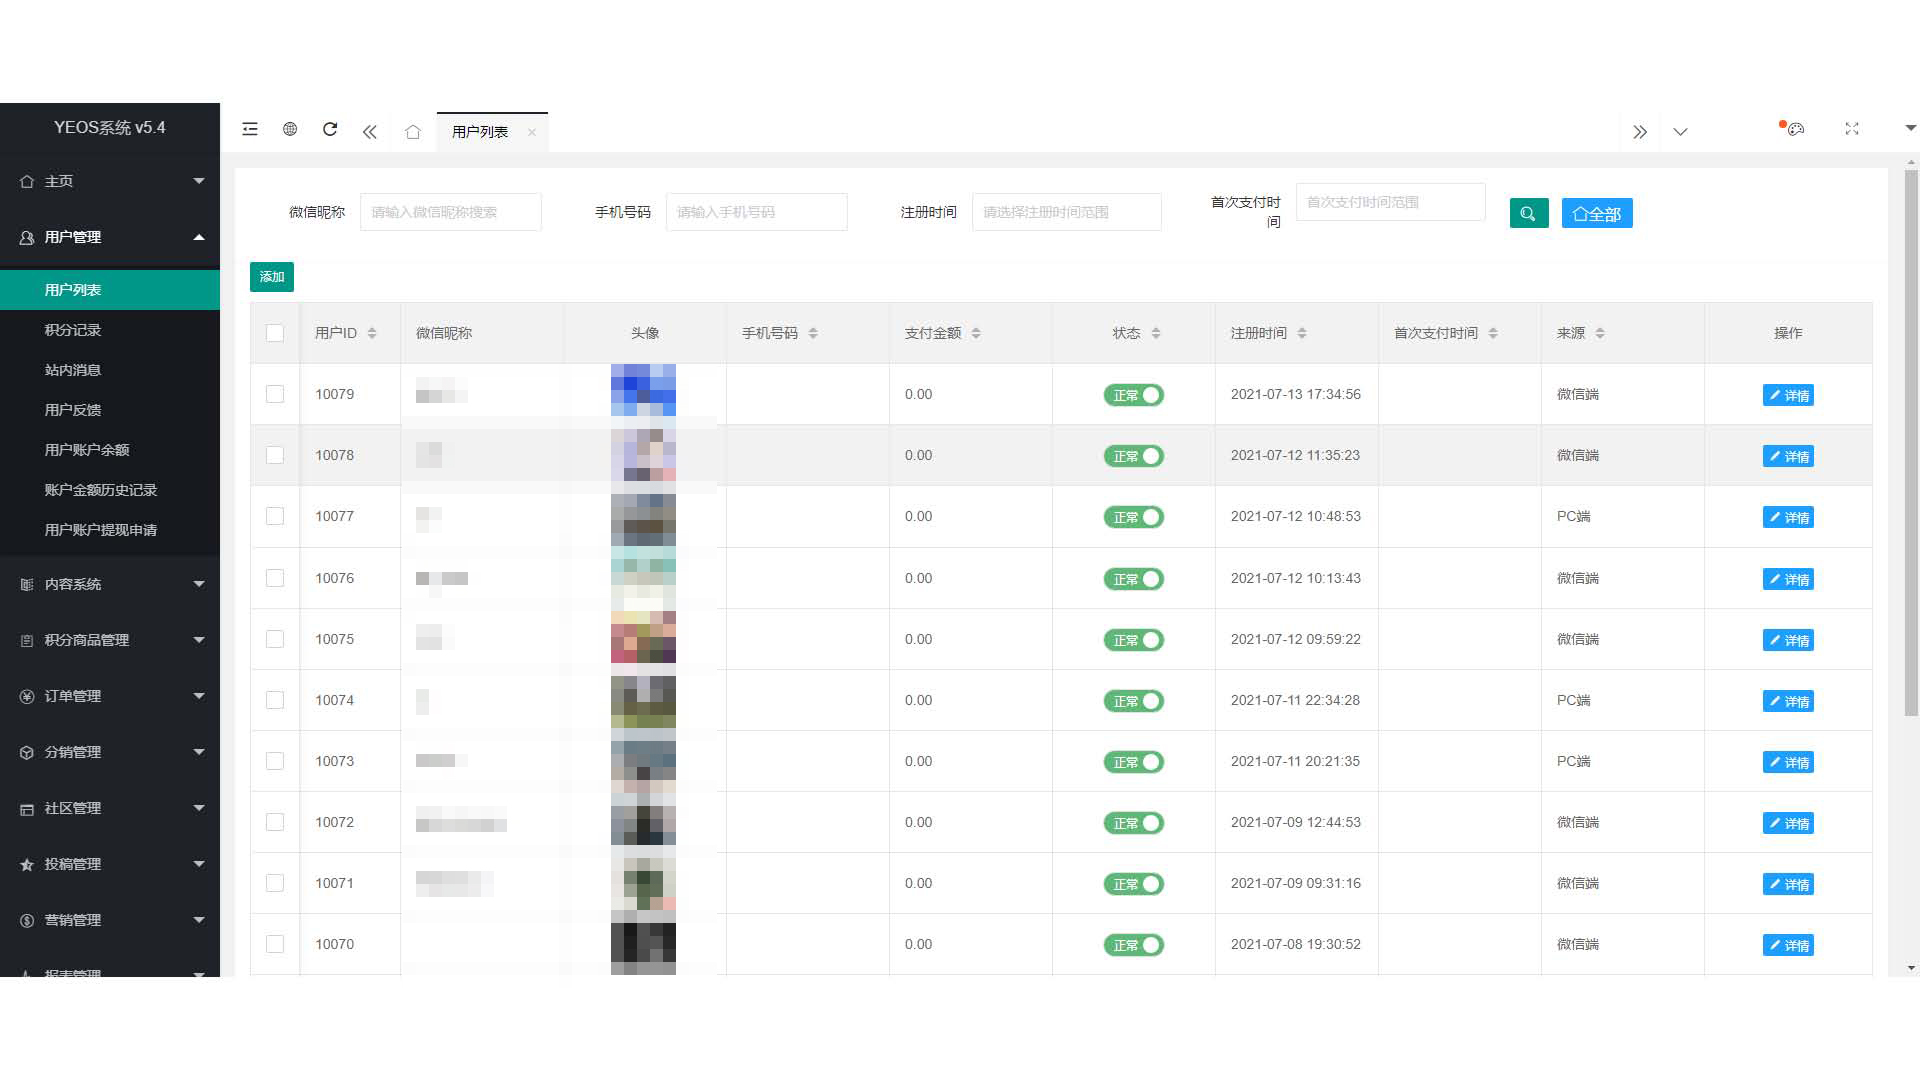1920x1080 pixels.
Task: Expand 分销管理 sidebar section
Action: point(110,752)
